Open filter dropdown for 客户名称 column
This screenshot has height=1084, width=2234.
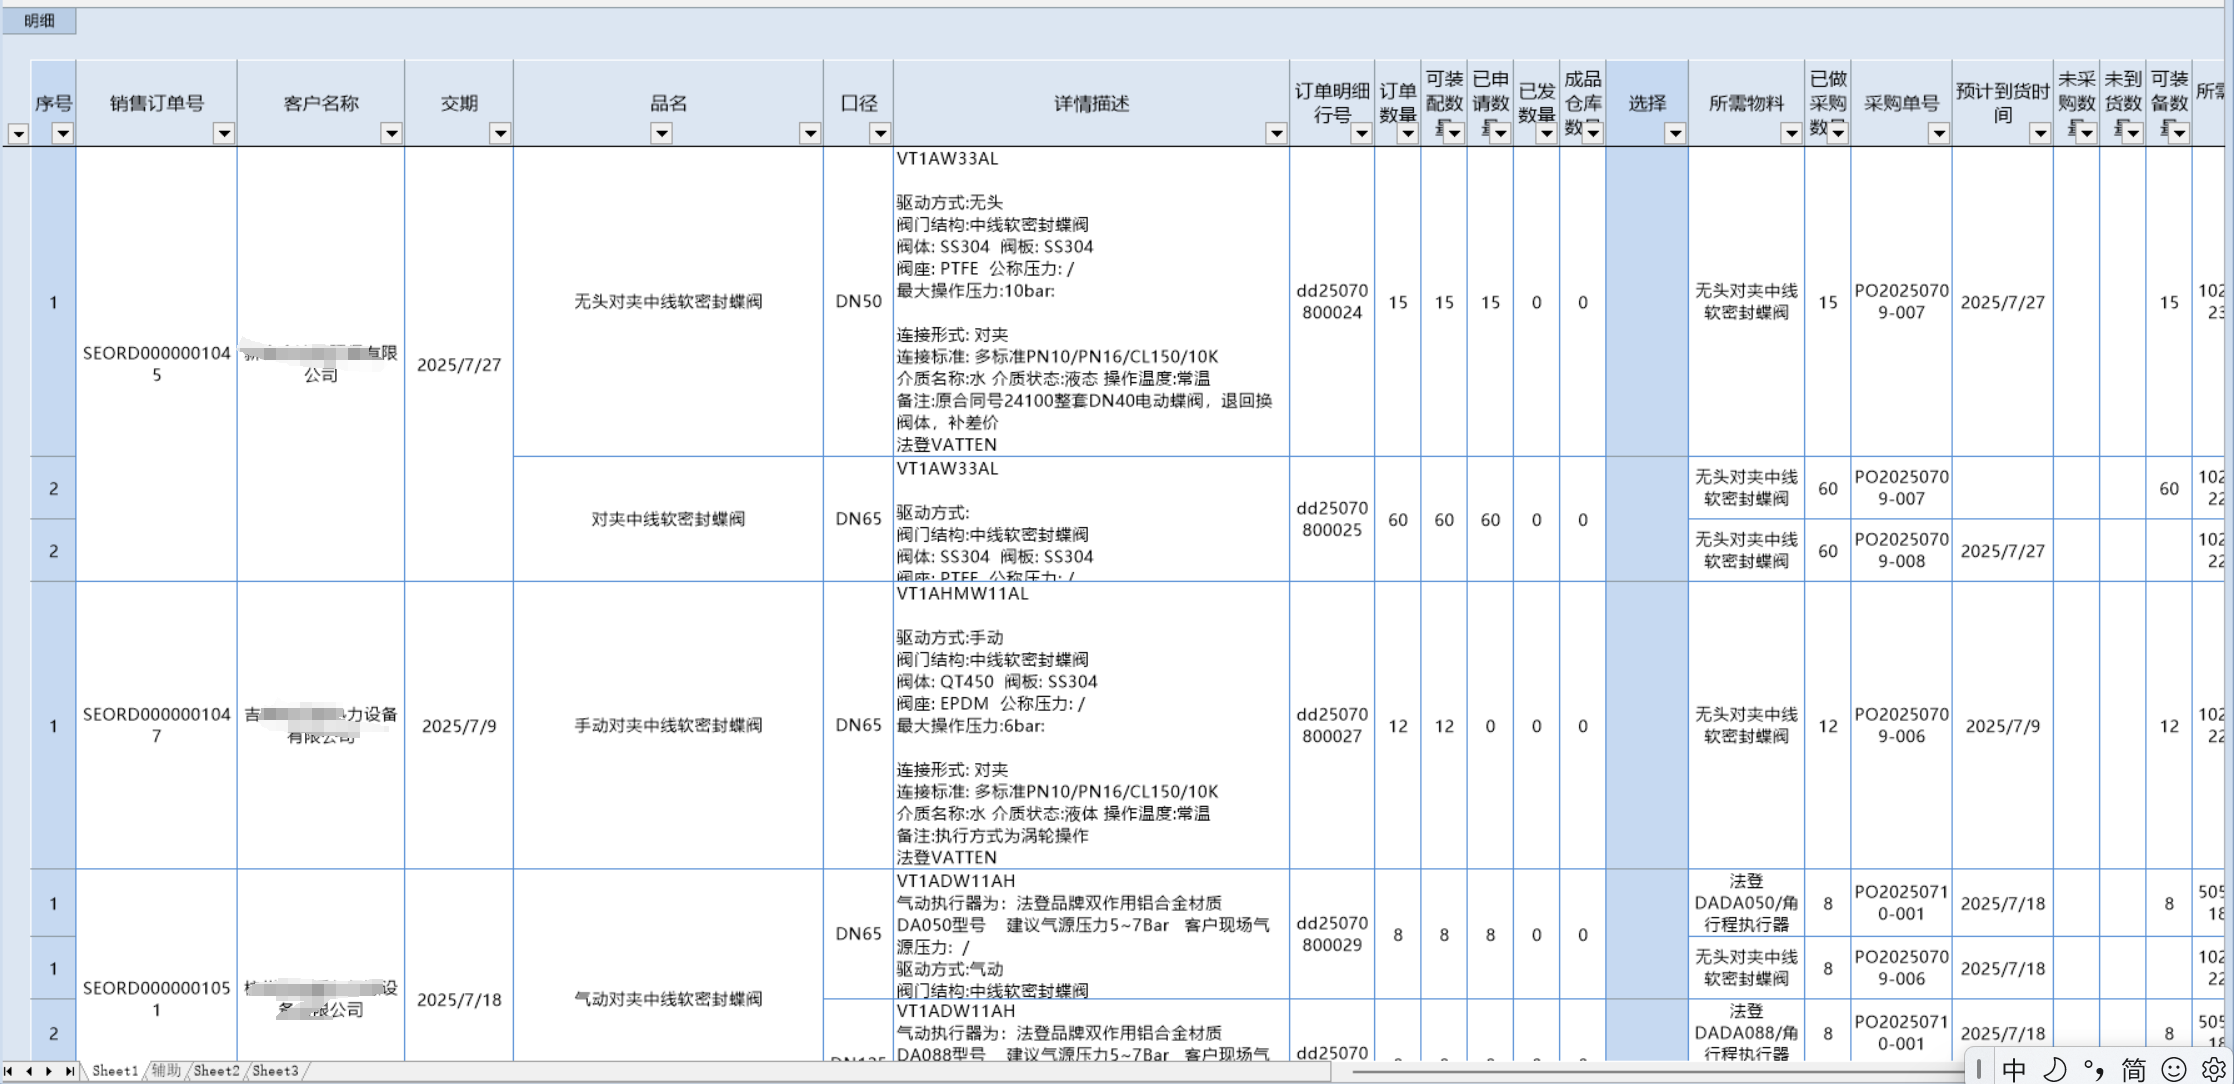tap(392, 133)
